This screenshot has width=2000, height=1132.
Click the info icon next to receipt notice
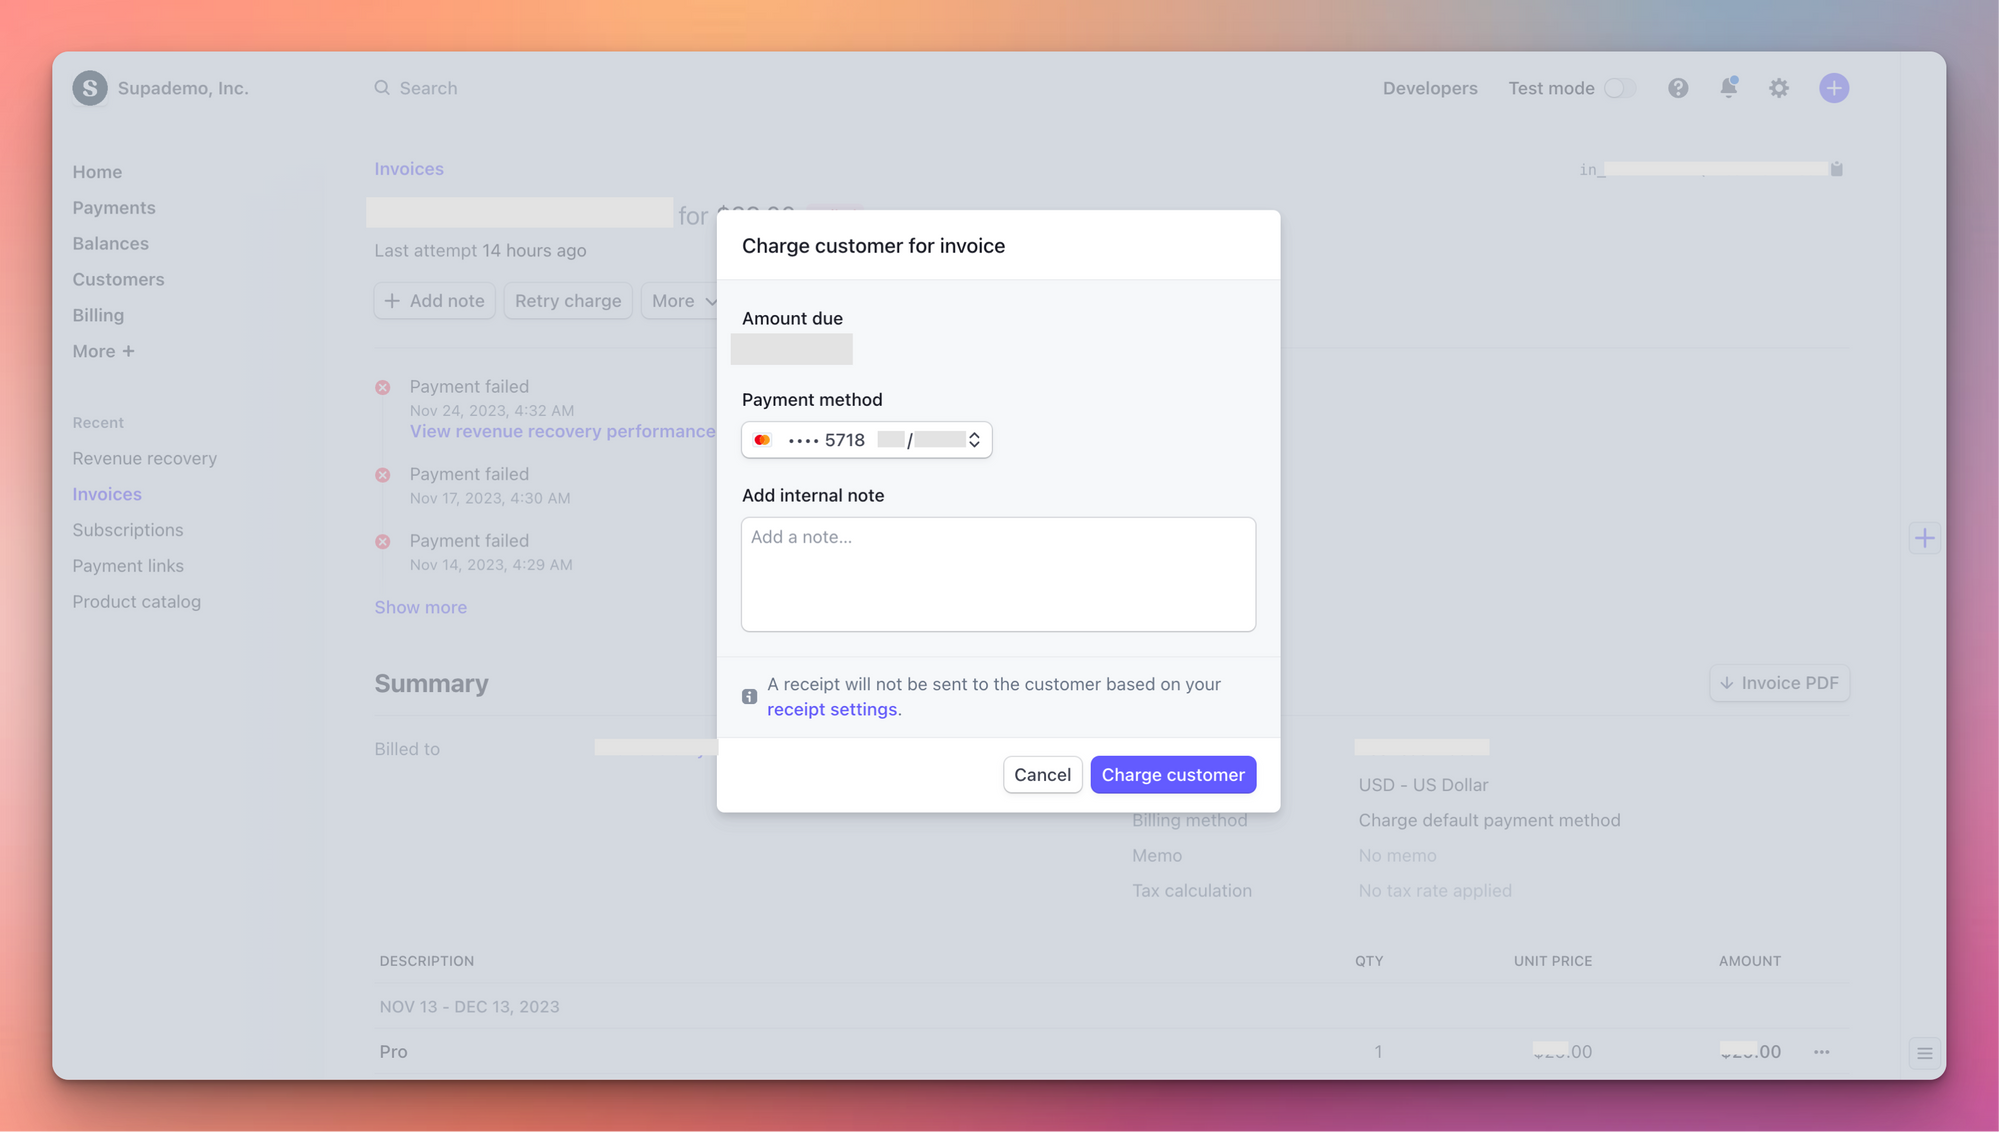pyautogui.click(x=748, y=696)
